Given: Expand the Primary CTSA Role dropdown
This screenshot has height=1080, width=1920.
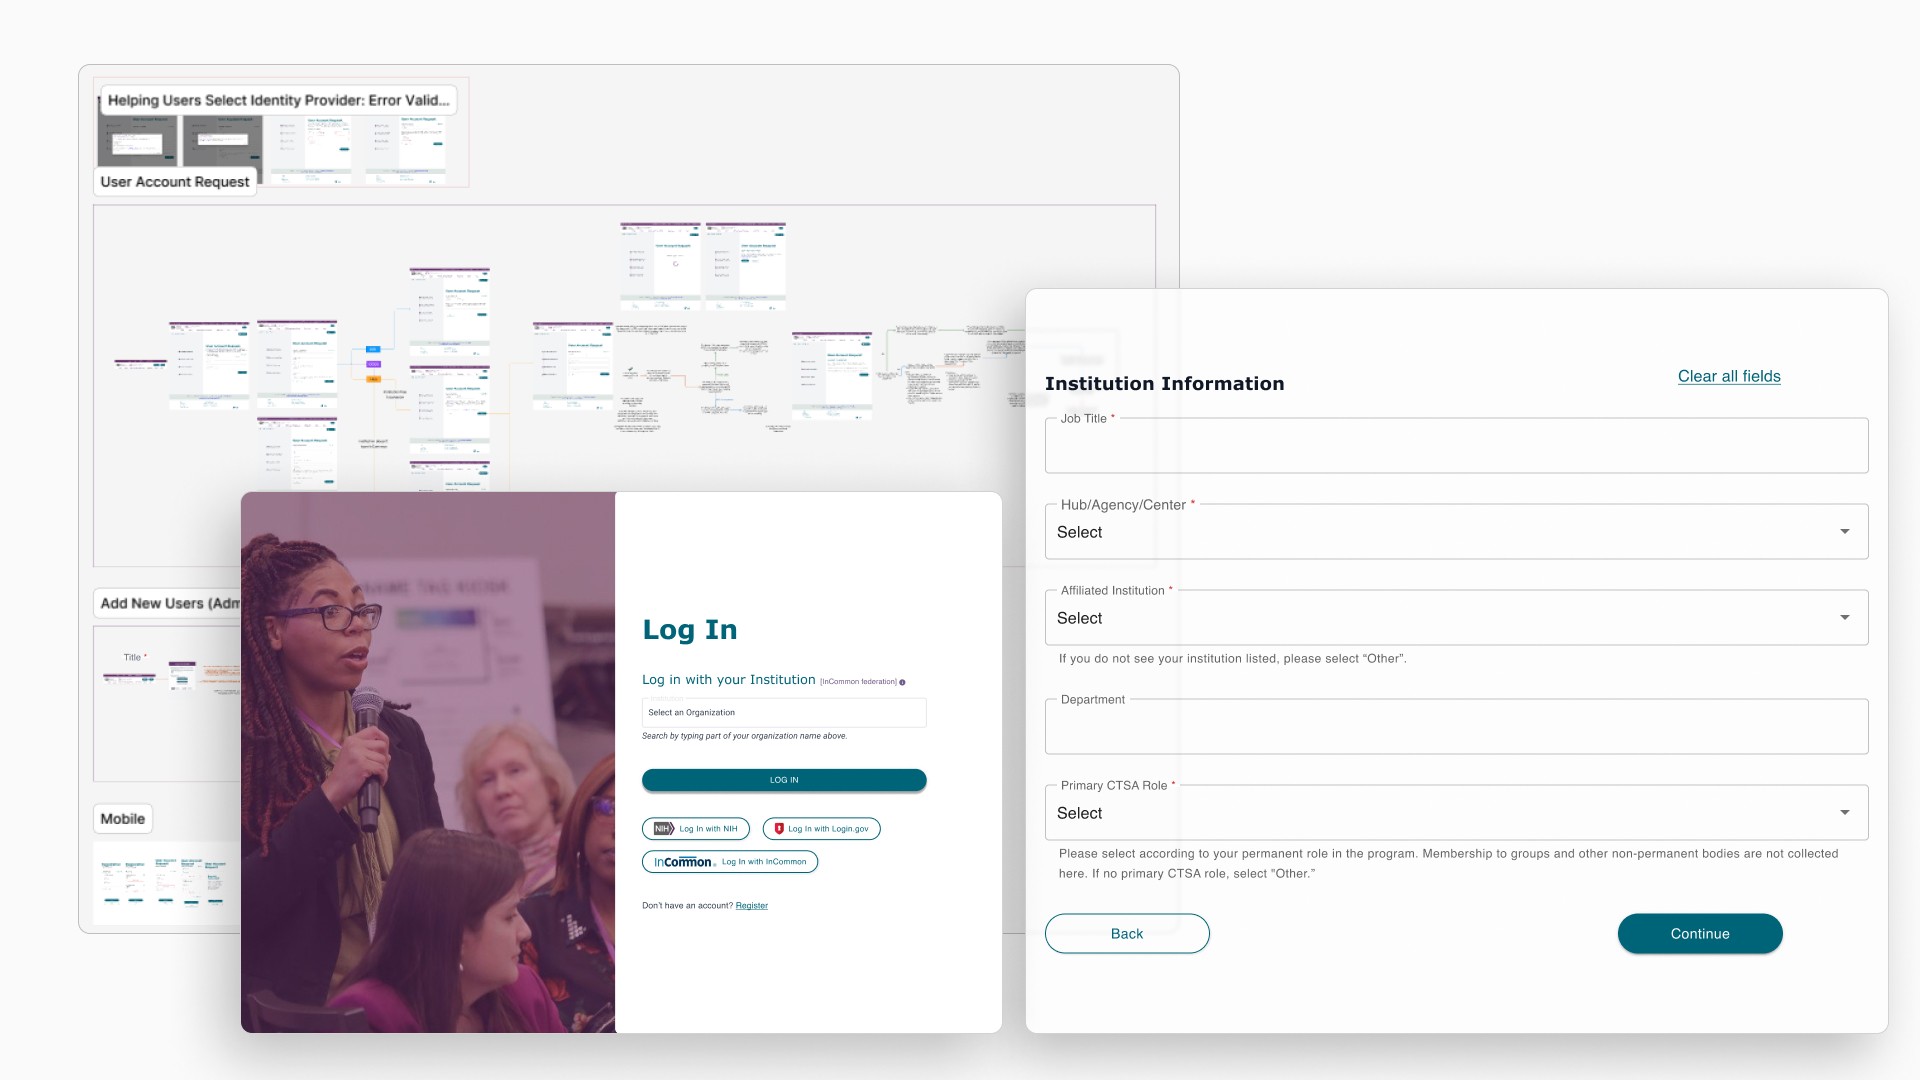Looking at the screenshot, I should click(x=1844, y=813).
